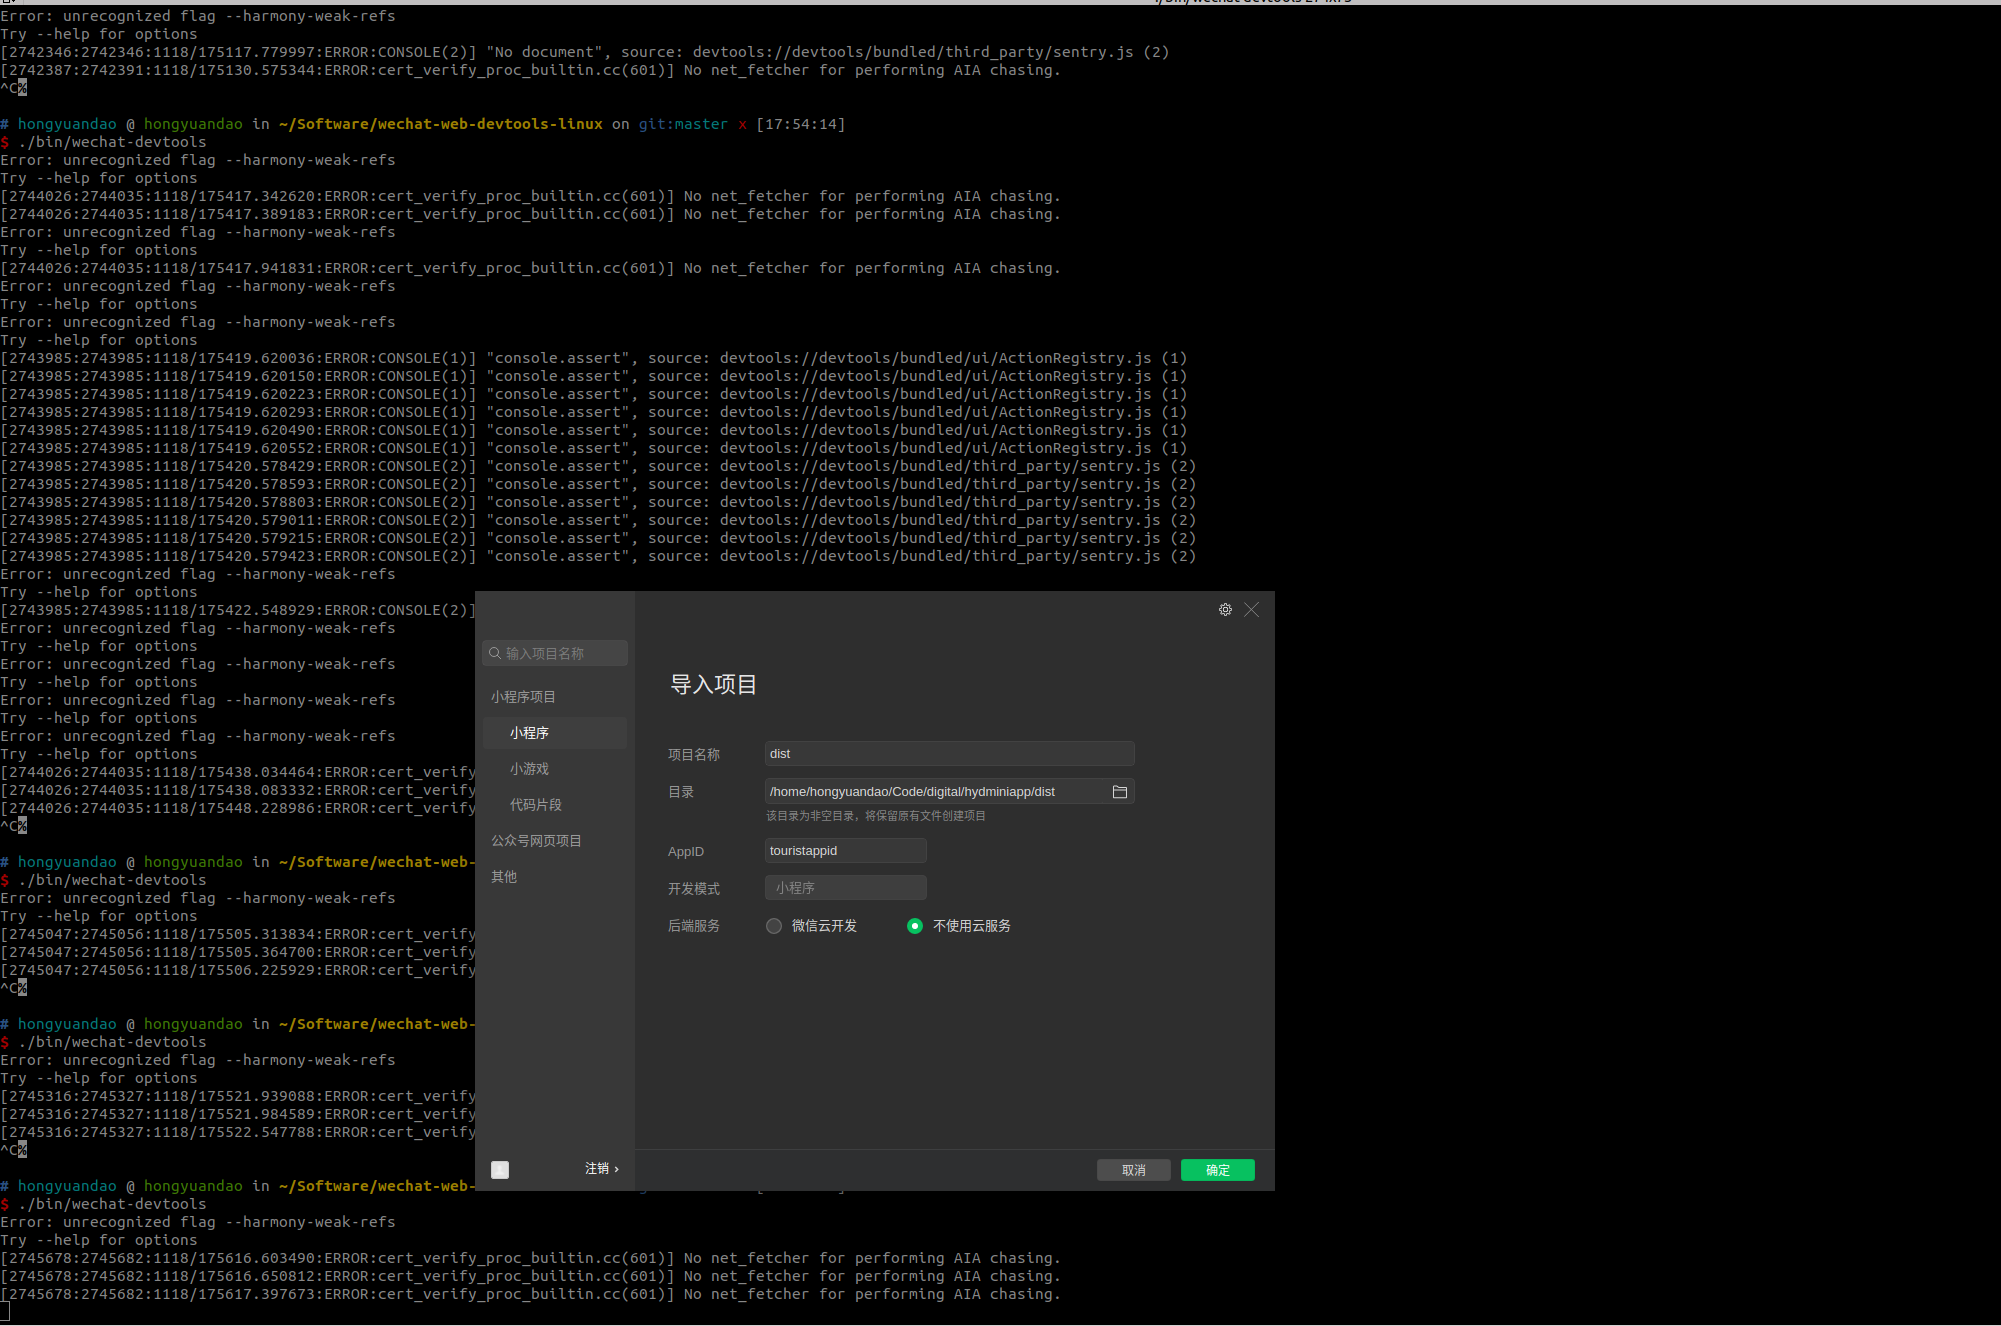Edit the AppID field touristappid
Screen dimensions: 2001x1326
[845, 851]
